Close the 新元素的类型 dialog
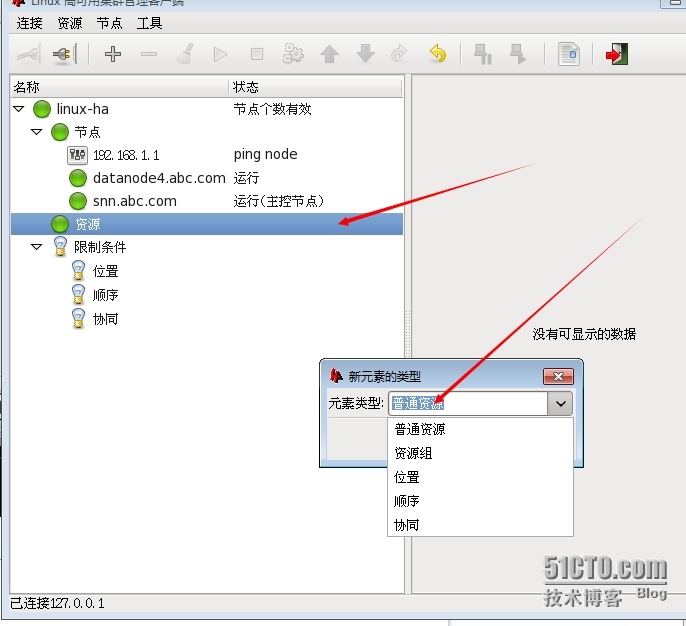686x626 pixels. [558, 376]
